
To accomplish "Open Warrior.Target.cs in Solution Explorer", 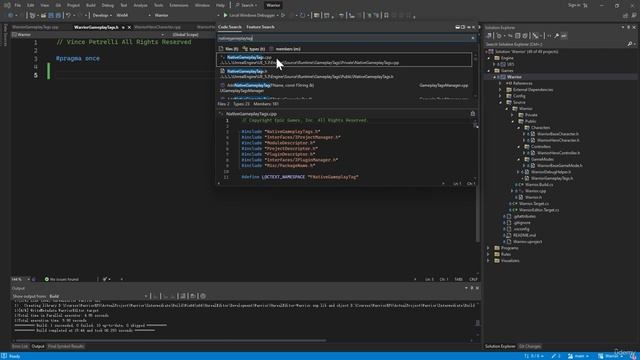I will coord(533,203).
